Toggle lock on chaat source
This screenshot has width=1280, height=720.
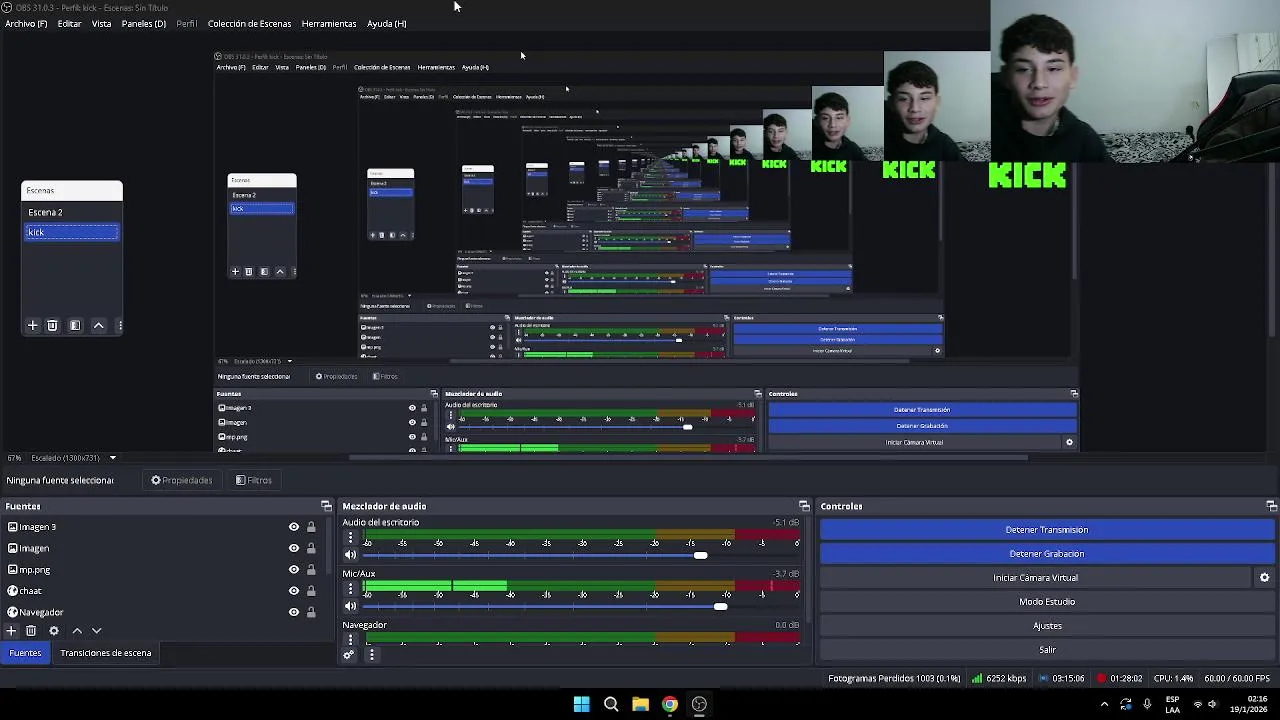pyautogui.click(x=311, y=591)
